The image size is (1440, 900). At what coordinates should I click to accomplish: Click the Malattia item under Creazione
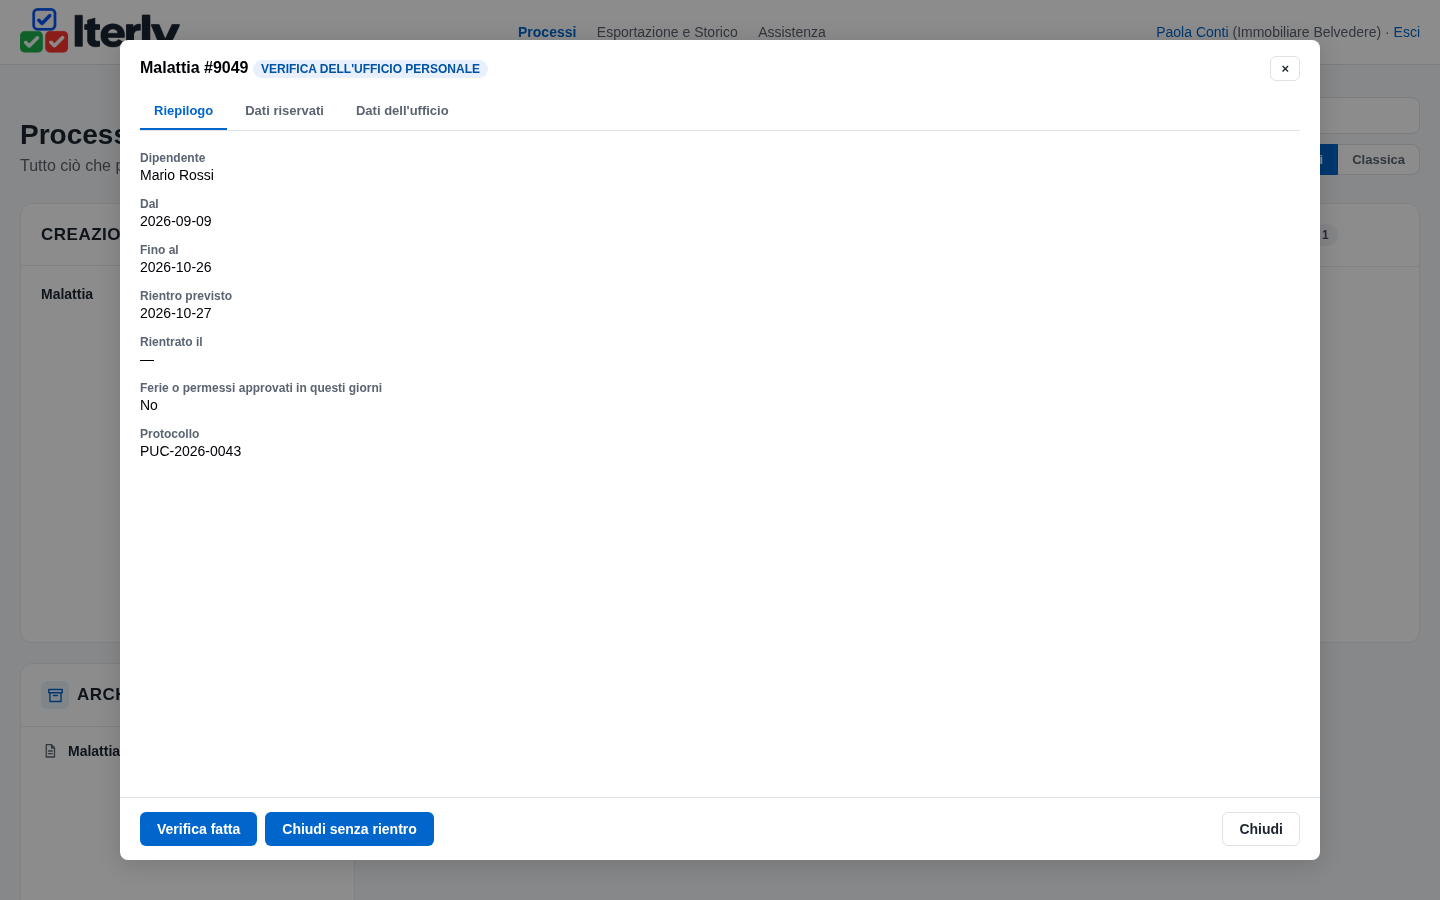point(67,294)
